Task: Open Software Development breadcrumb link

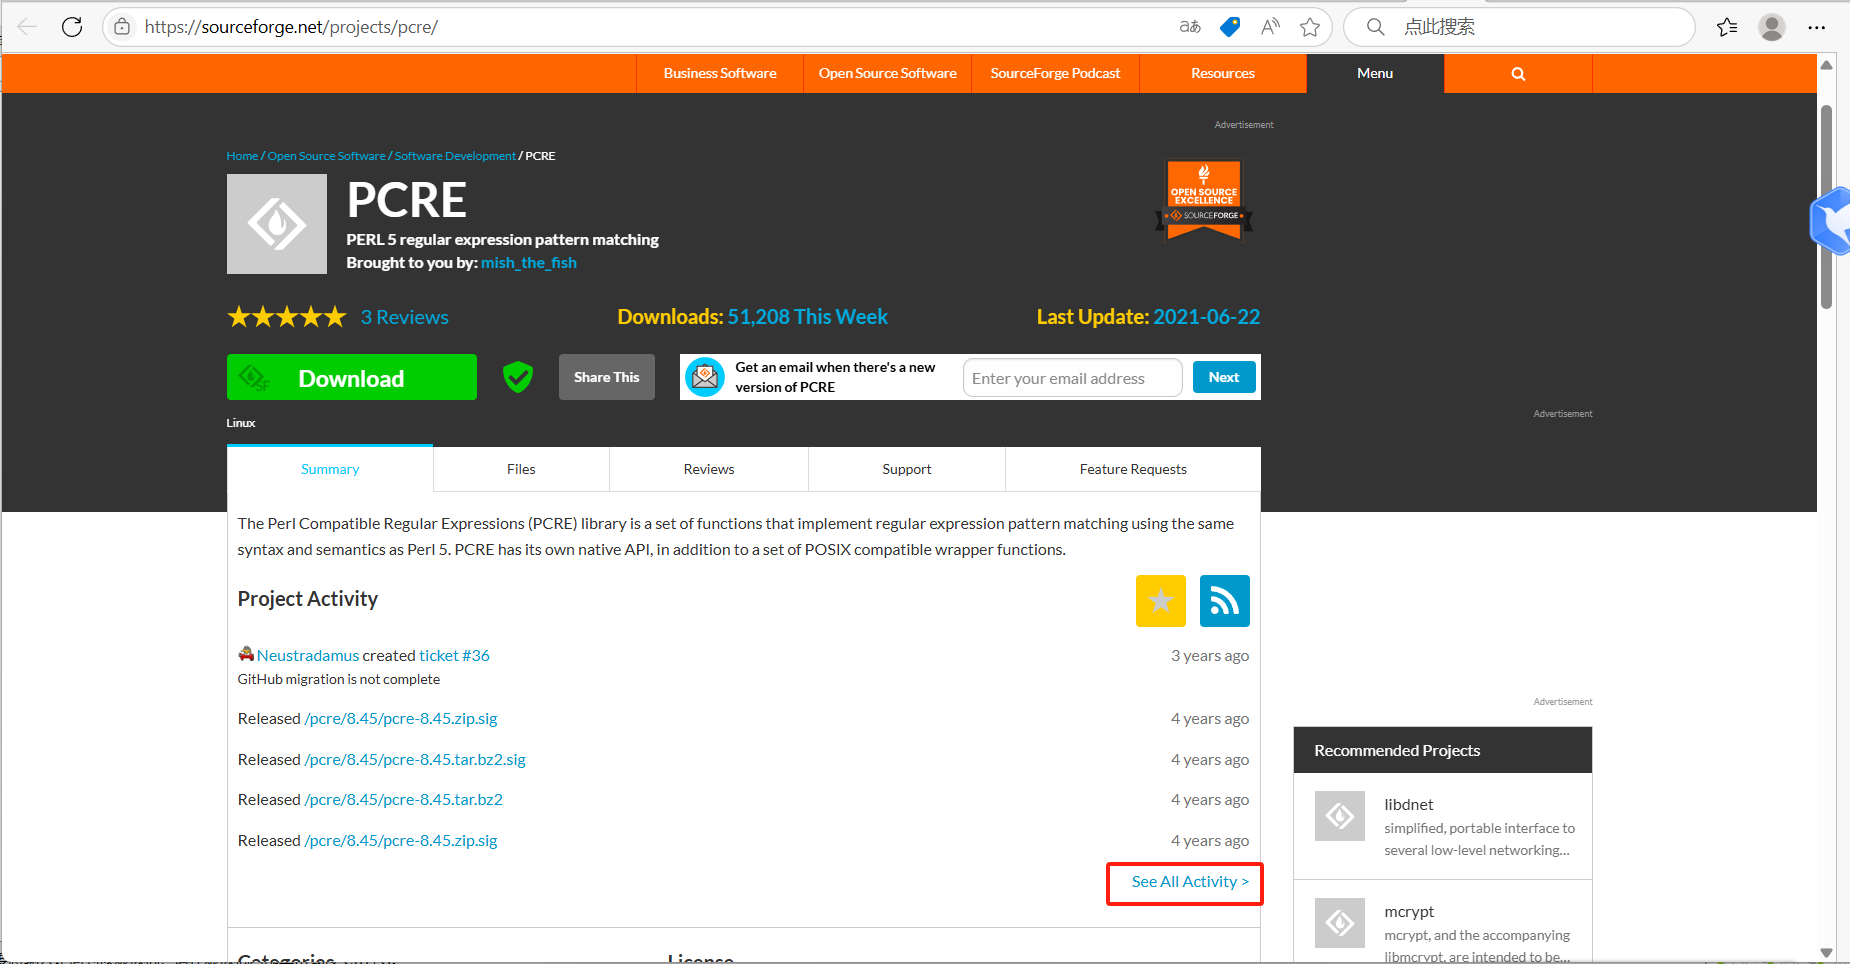Action: click(455, 156)
